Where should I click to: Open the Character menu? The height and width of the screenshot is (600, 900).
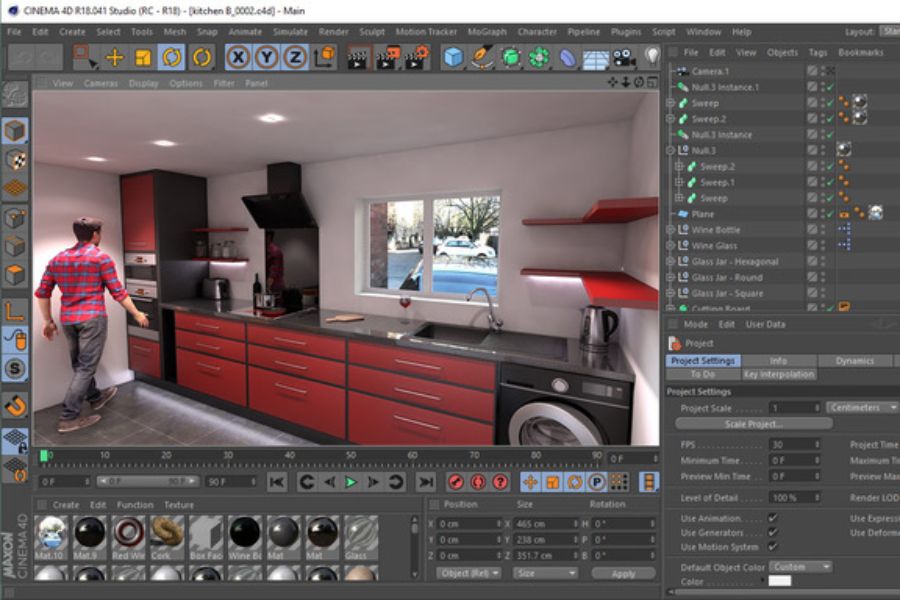click(x=537, y=32)
